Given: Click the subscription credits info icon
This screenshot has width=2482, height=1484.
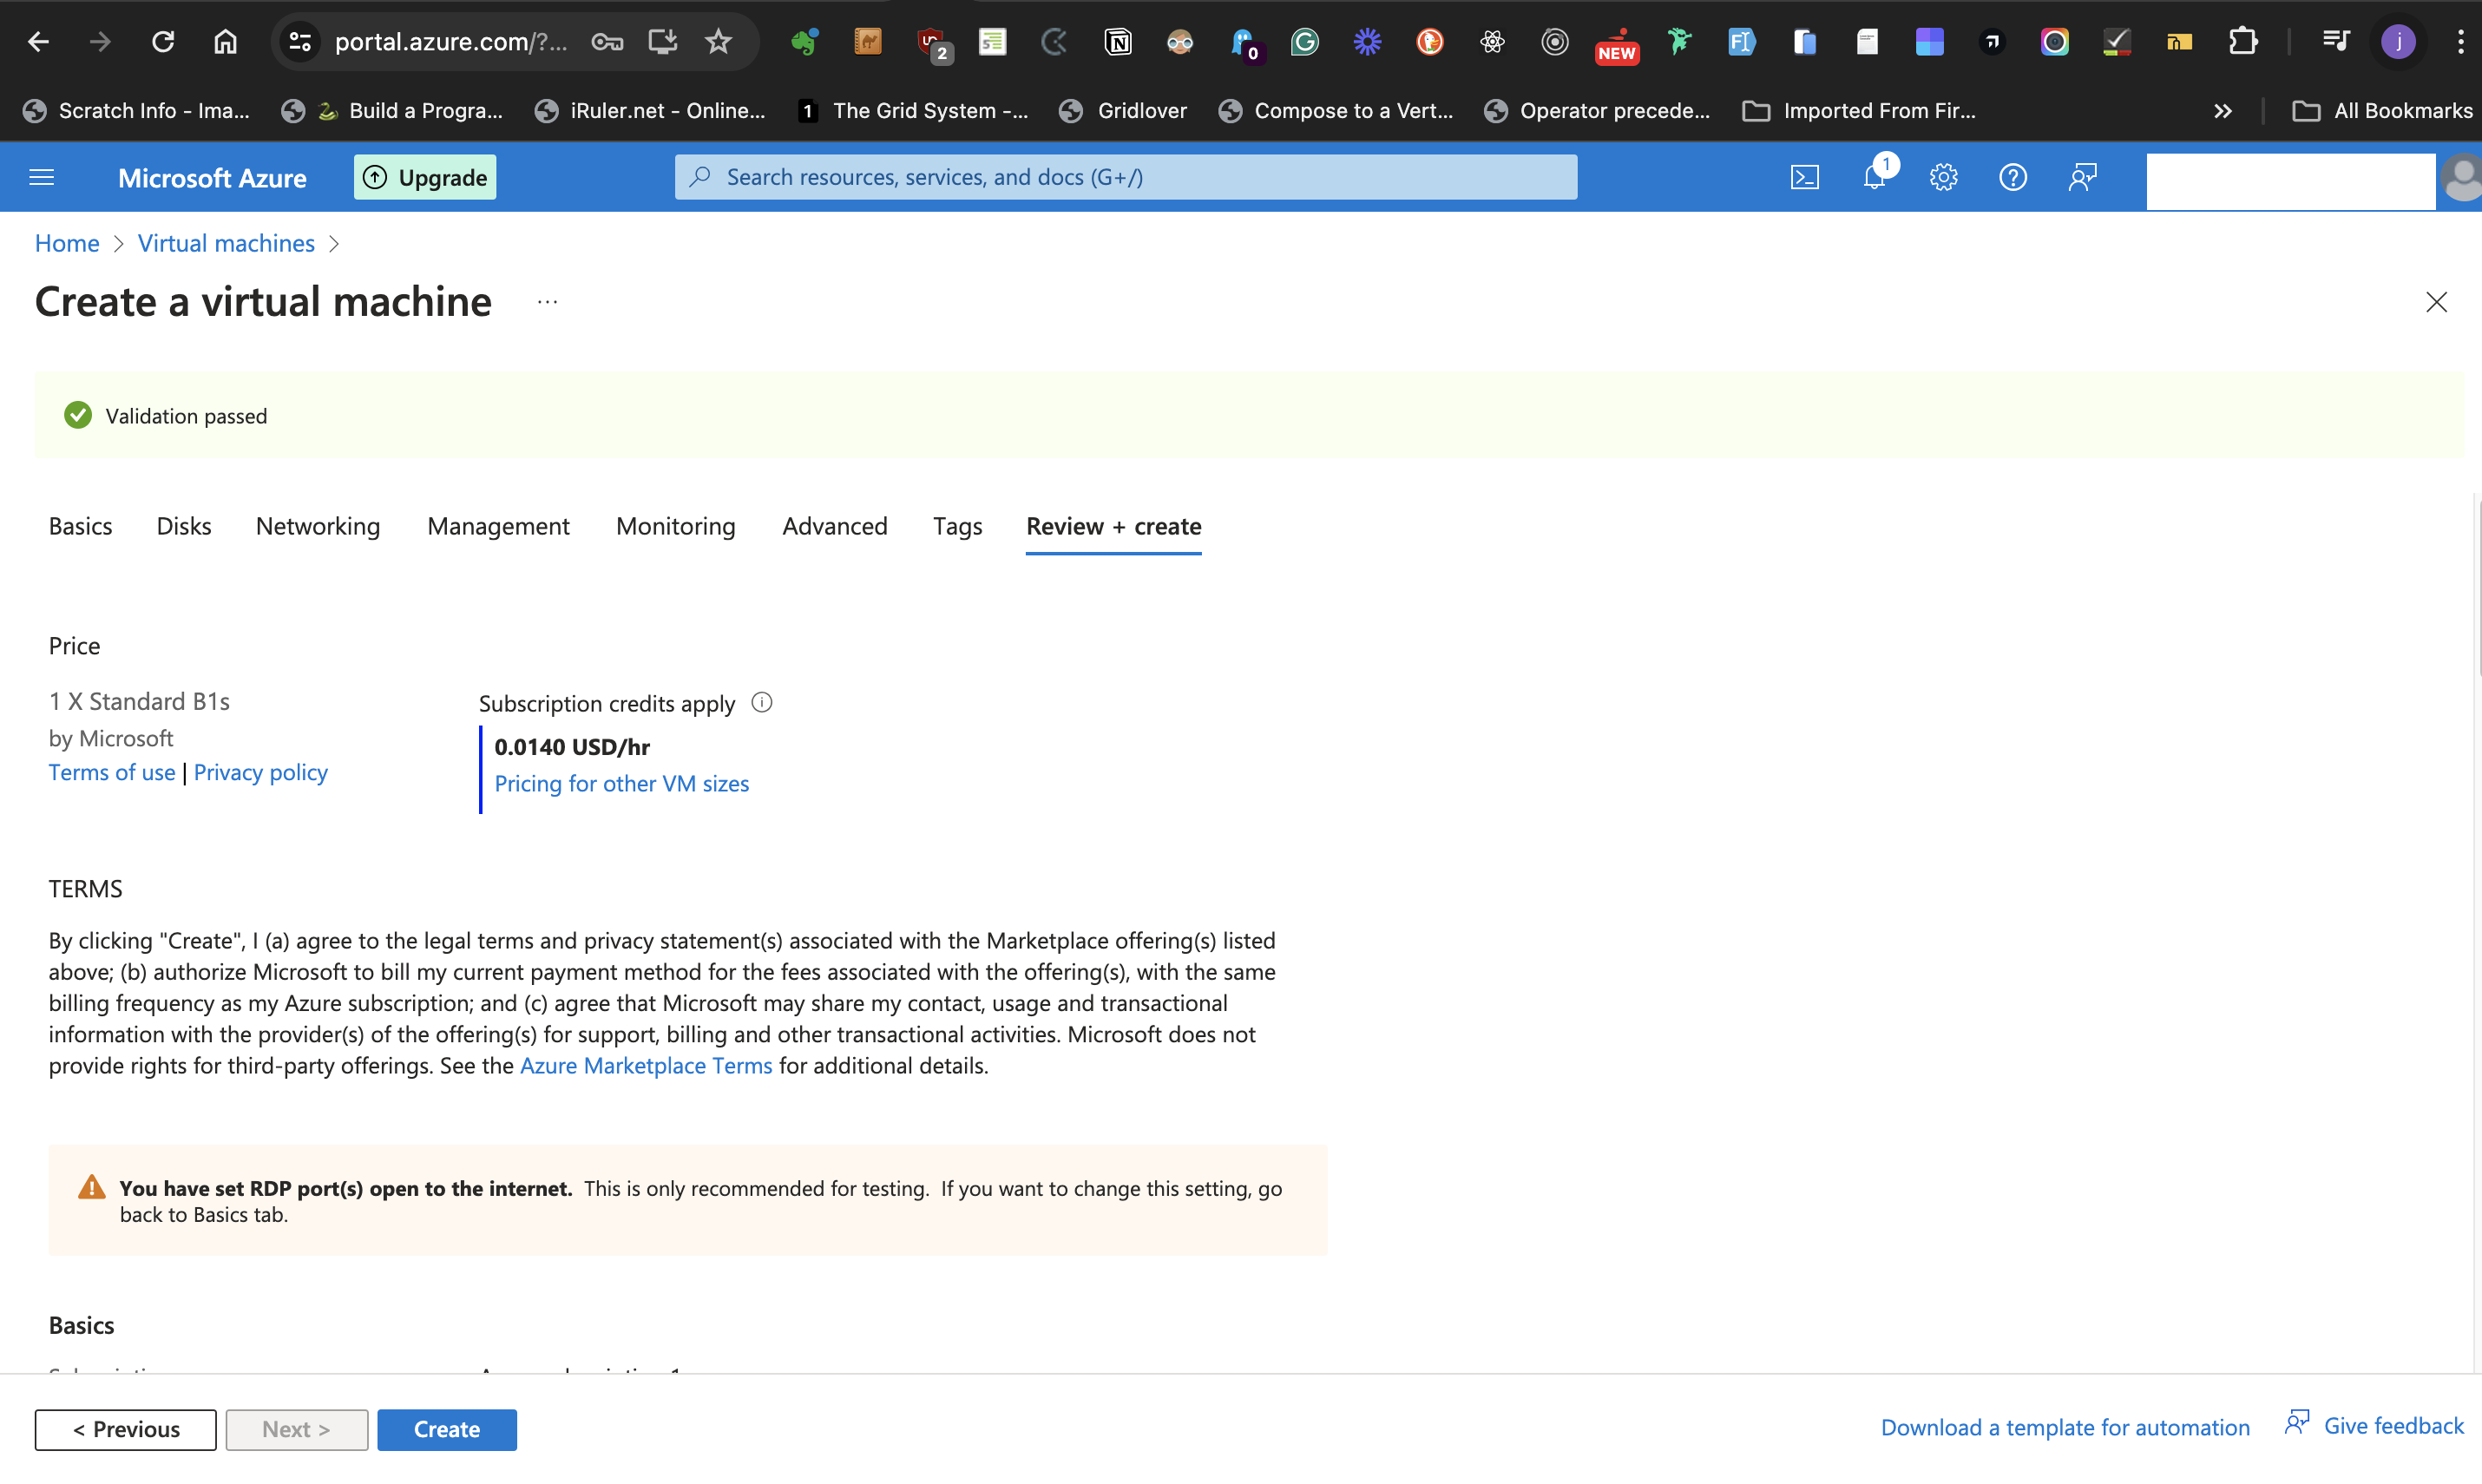Looking at the screenshot, I should coord(762,702).
